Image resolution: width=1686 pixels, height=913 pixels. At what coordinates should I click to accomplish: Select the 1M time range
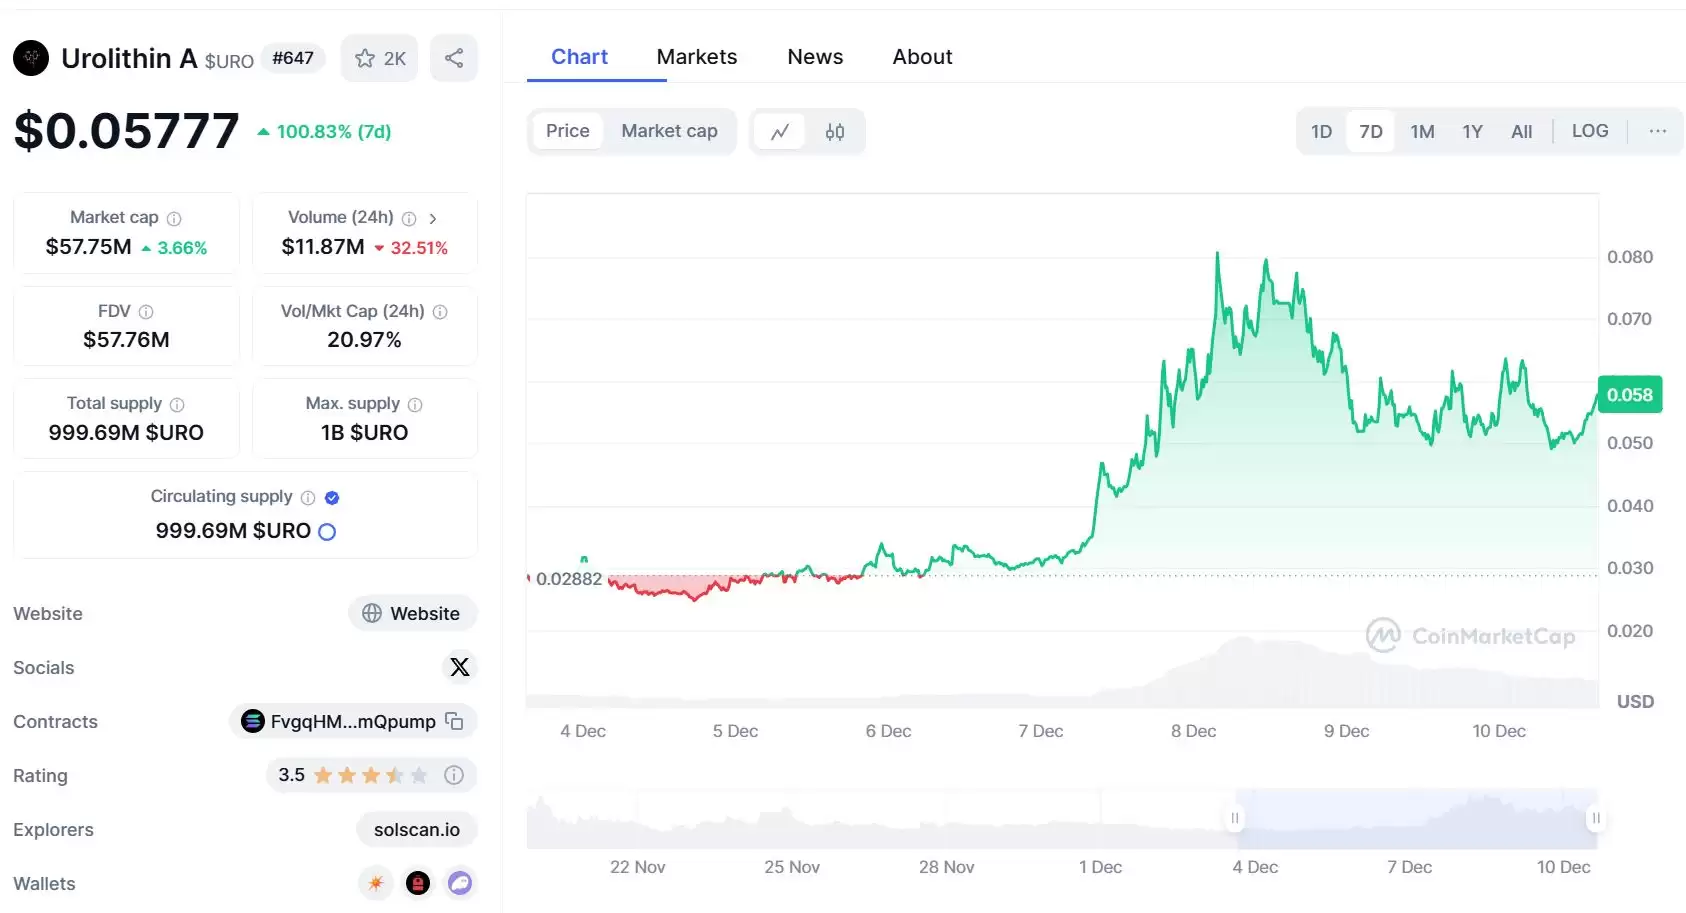pyautogui.click(x=1422, y=132)
